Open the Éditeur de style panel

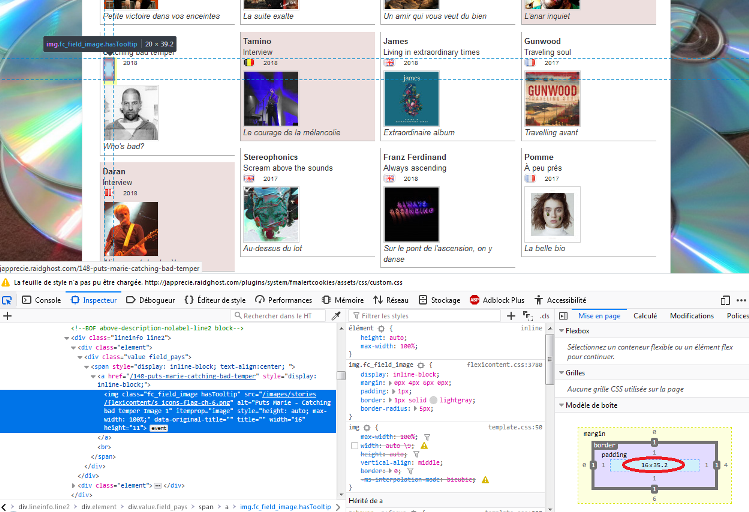[x=215, y=300]
